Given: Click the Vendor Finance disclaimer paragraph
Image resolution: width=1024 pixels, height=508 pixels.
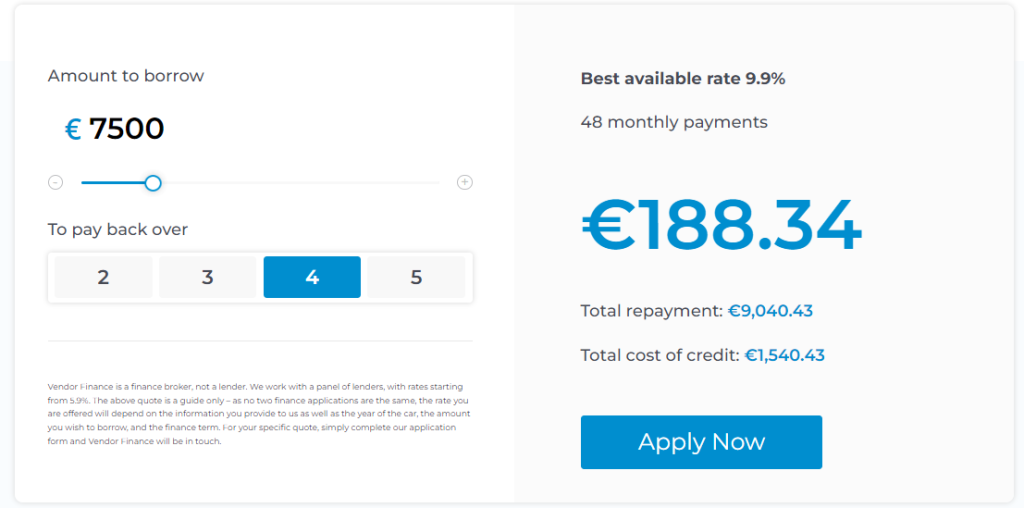Looking at the screenshot, I should coord(259,413).
